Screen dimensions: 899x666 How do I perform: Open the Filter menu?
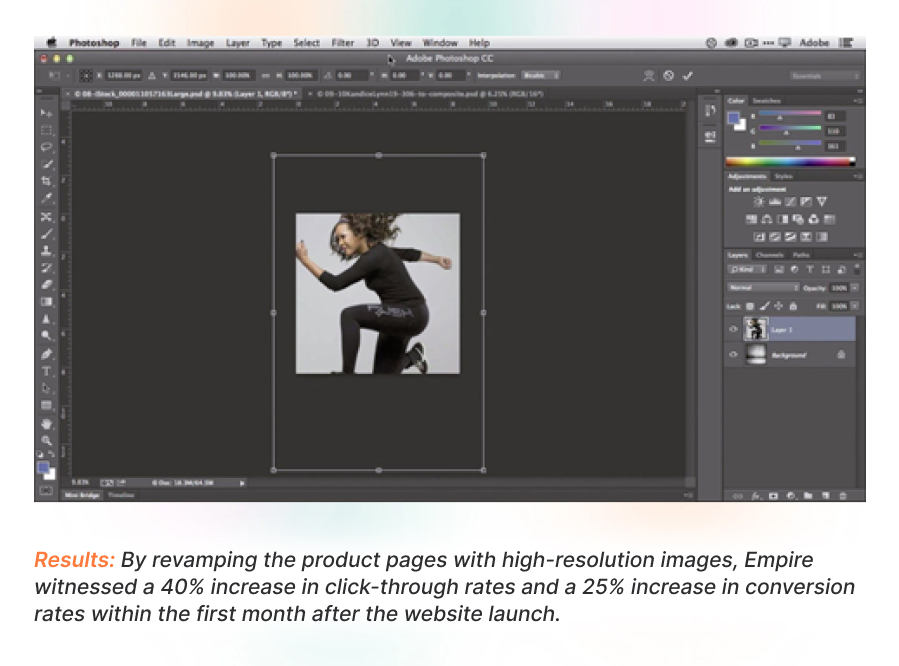(x=342, y=42)
